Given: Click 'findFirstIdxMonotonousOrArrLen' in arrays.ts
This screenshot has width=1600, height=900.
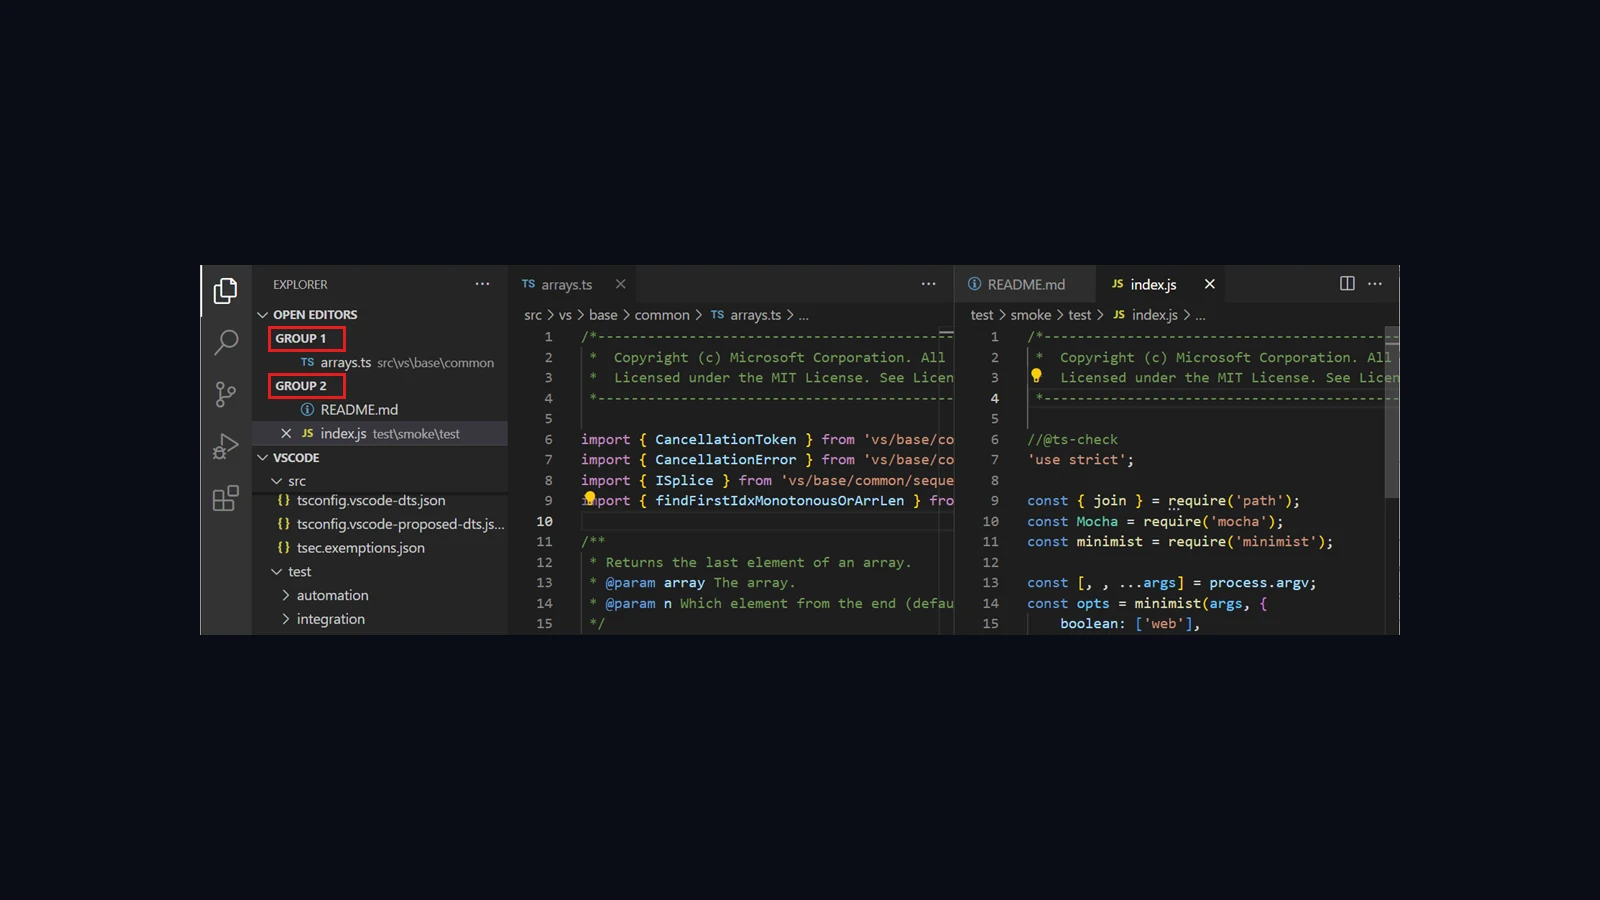Looking at the screenshot, I should point(779,501).
